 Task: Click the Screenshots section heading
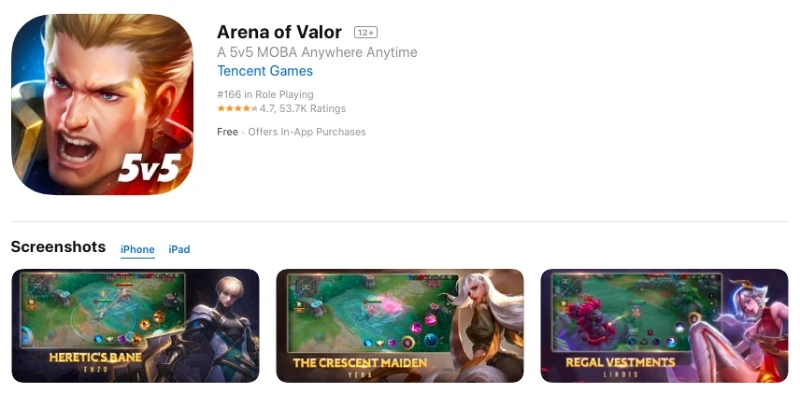tap(58, 247)
